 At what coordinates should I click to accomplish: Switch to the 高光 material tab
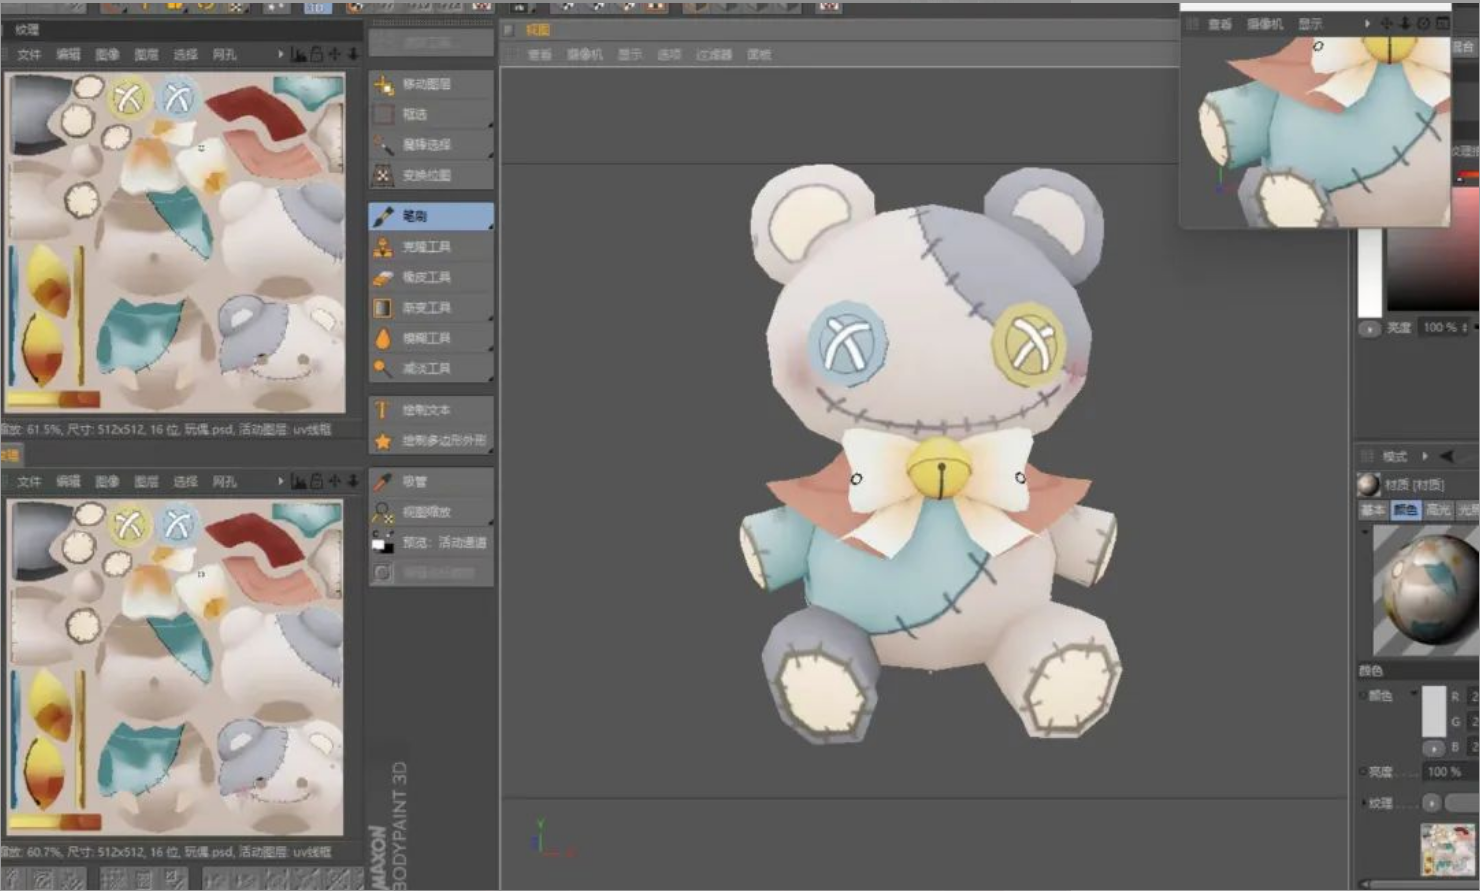tap(1438, 510)
